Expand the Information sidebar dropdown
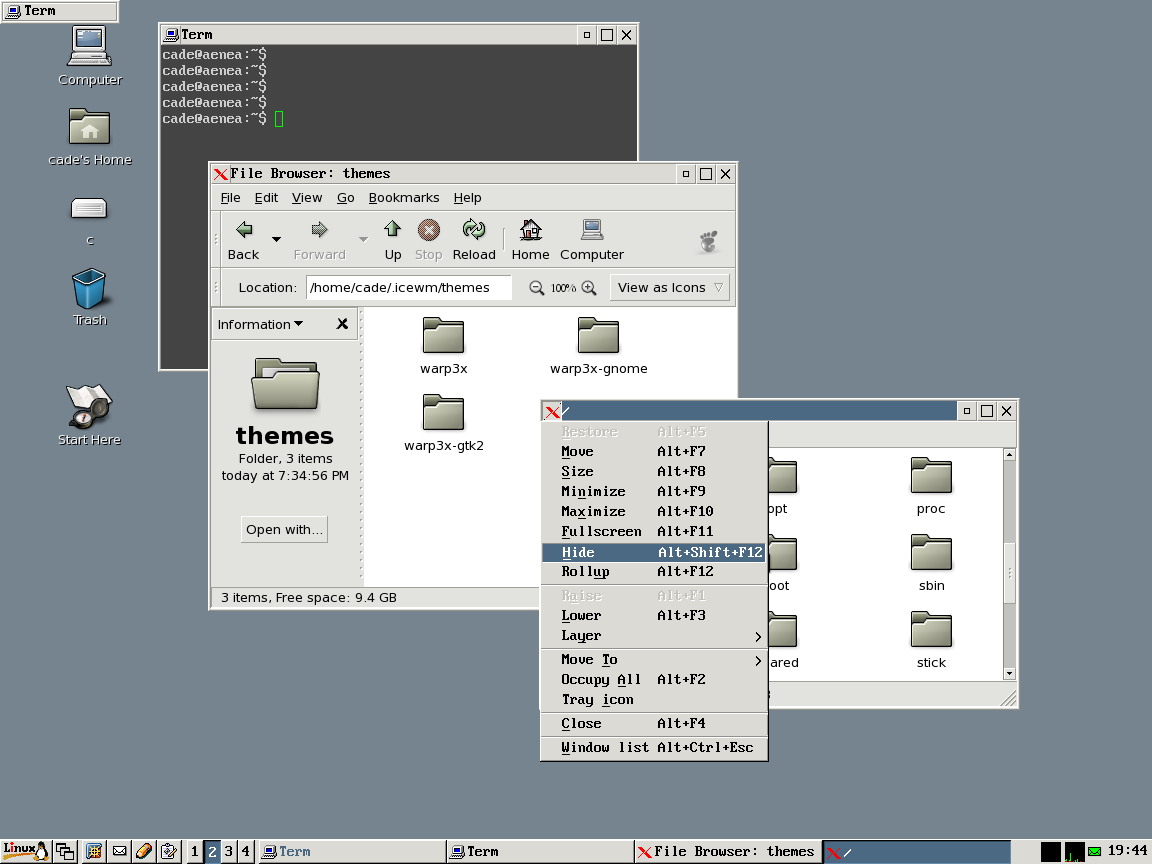1152x864 pixels. pos(260,324)
